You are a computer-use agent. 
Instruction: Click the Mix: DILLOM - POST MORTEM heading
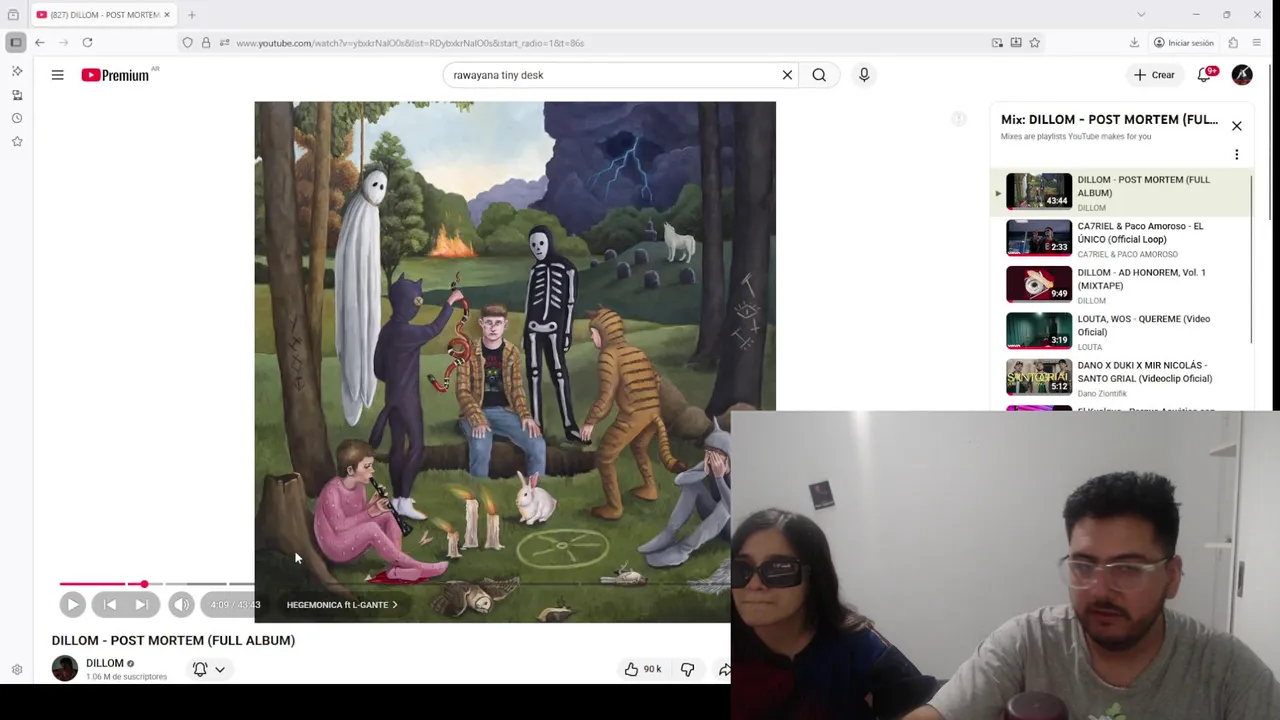1109,120
